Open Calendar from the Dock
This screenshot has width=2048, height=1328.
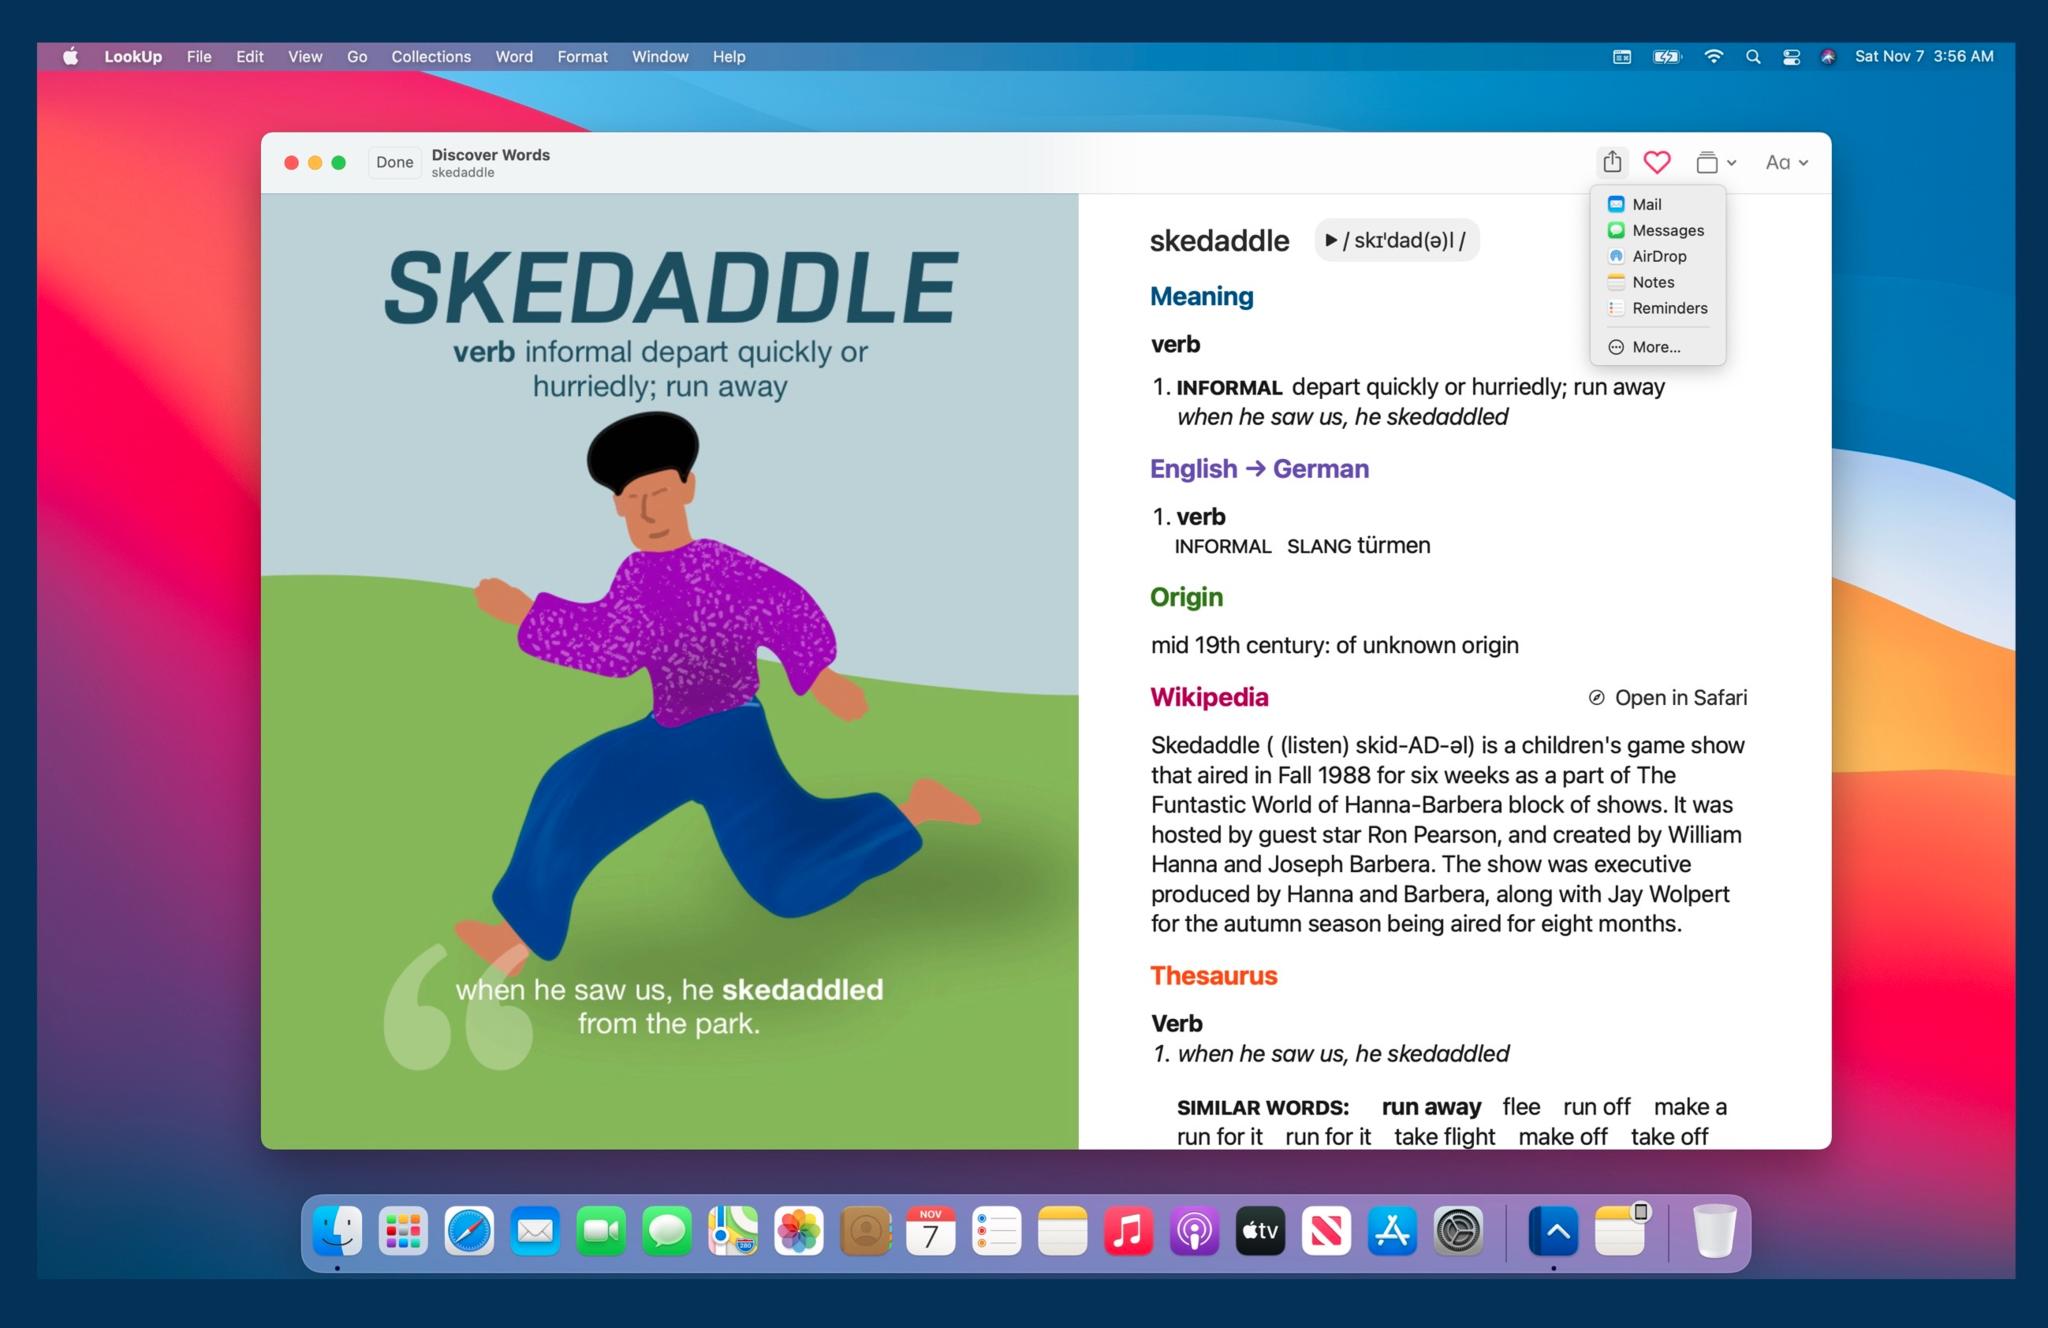tap(931, 1231)
